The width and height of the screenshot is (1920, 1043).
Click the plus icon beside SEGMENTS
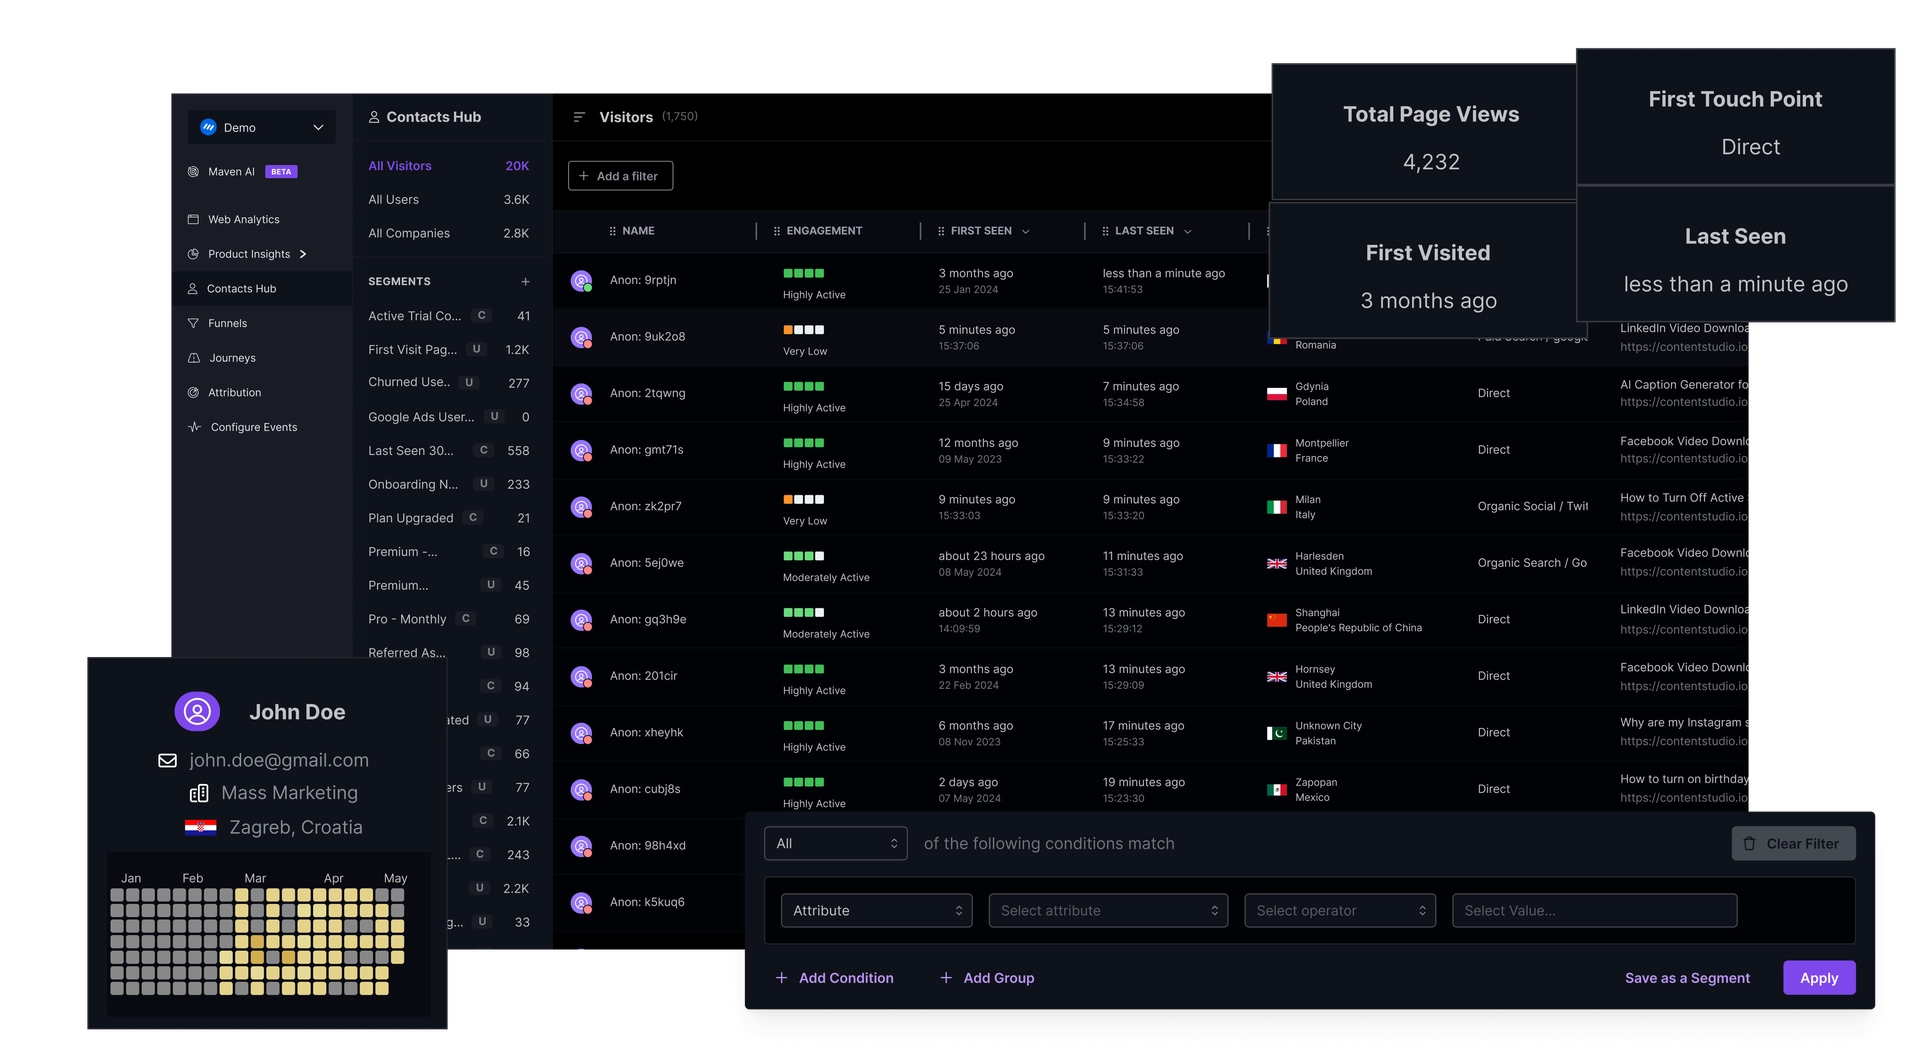[x=525, y=282]
